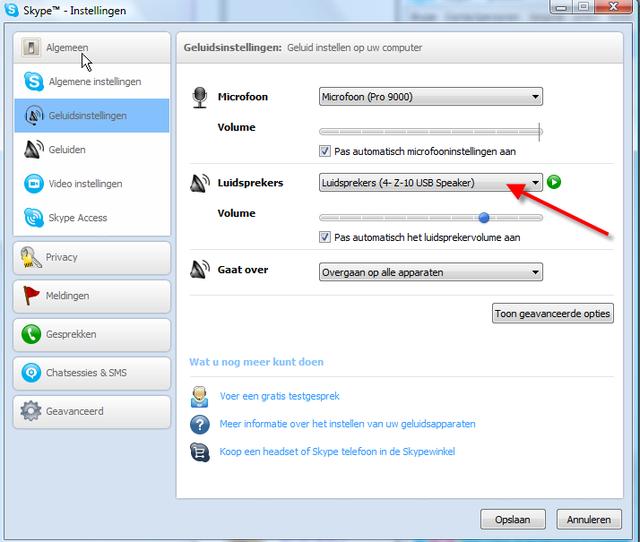Click the Chatsessies & SMS chat icon
This screenshot has height=542, width=640.
[31, 373]
